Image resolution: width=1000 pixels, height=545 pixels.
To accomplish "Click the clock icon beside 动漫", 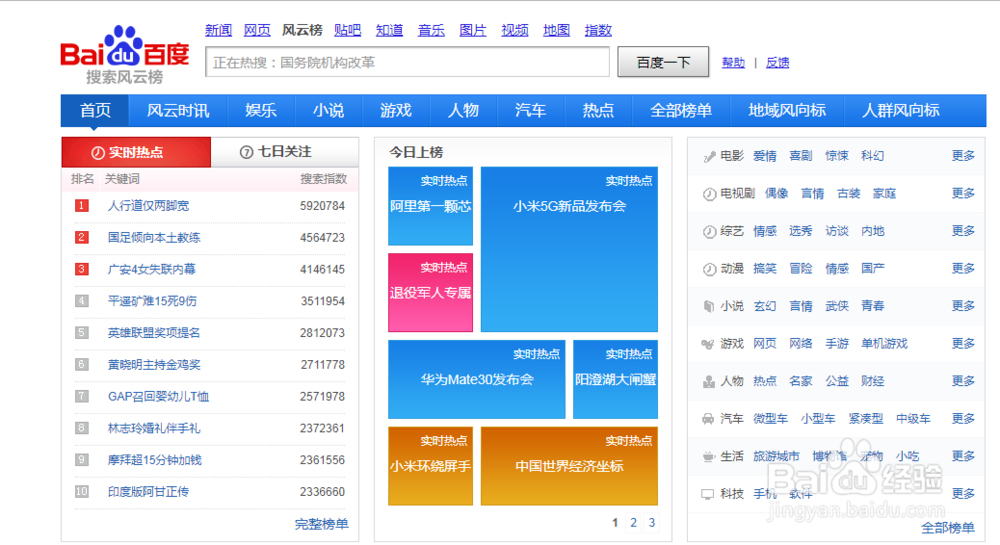I will (x=709, y=269).
